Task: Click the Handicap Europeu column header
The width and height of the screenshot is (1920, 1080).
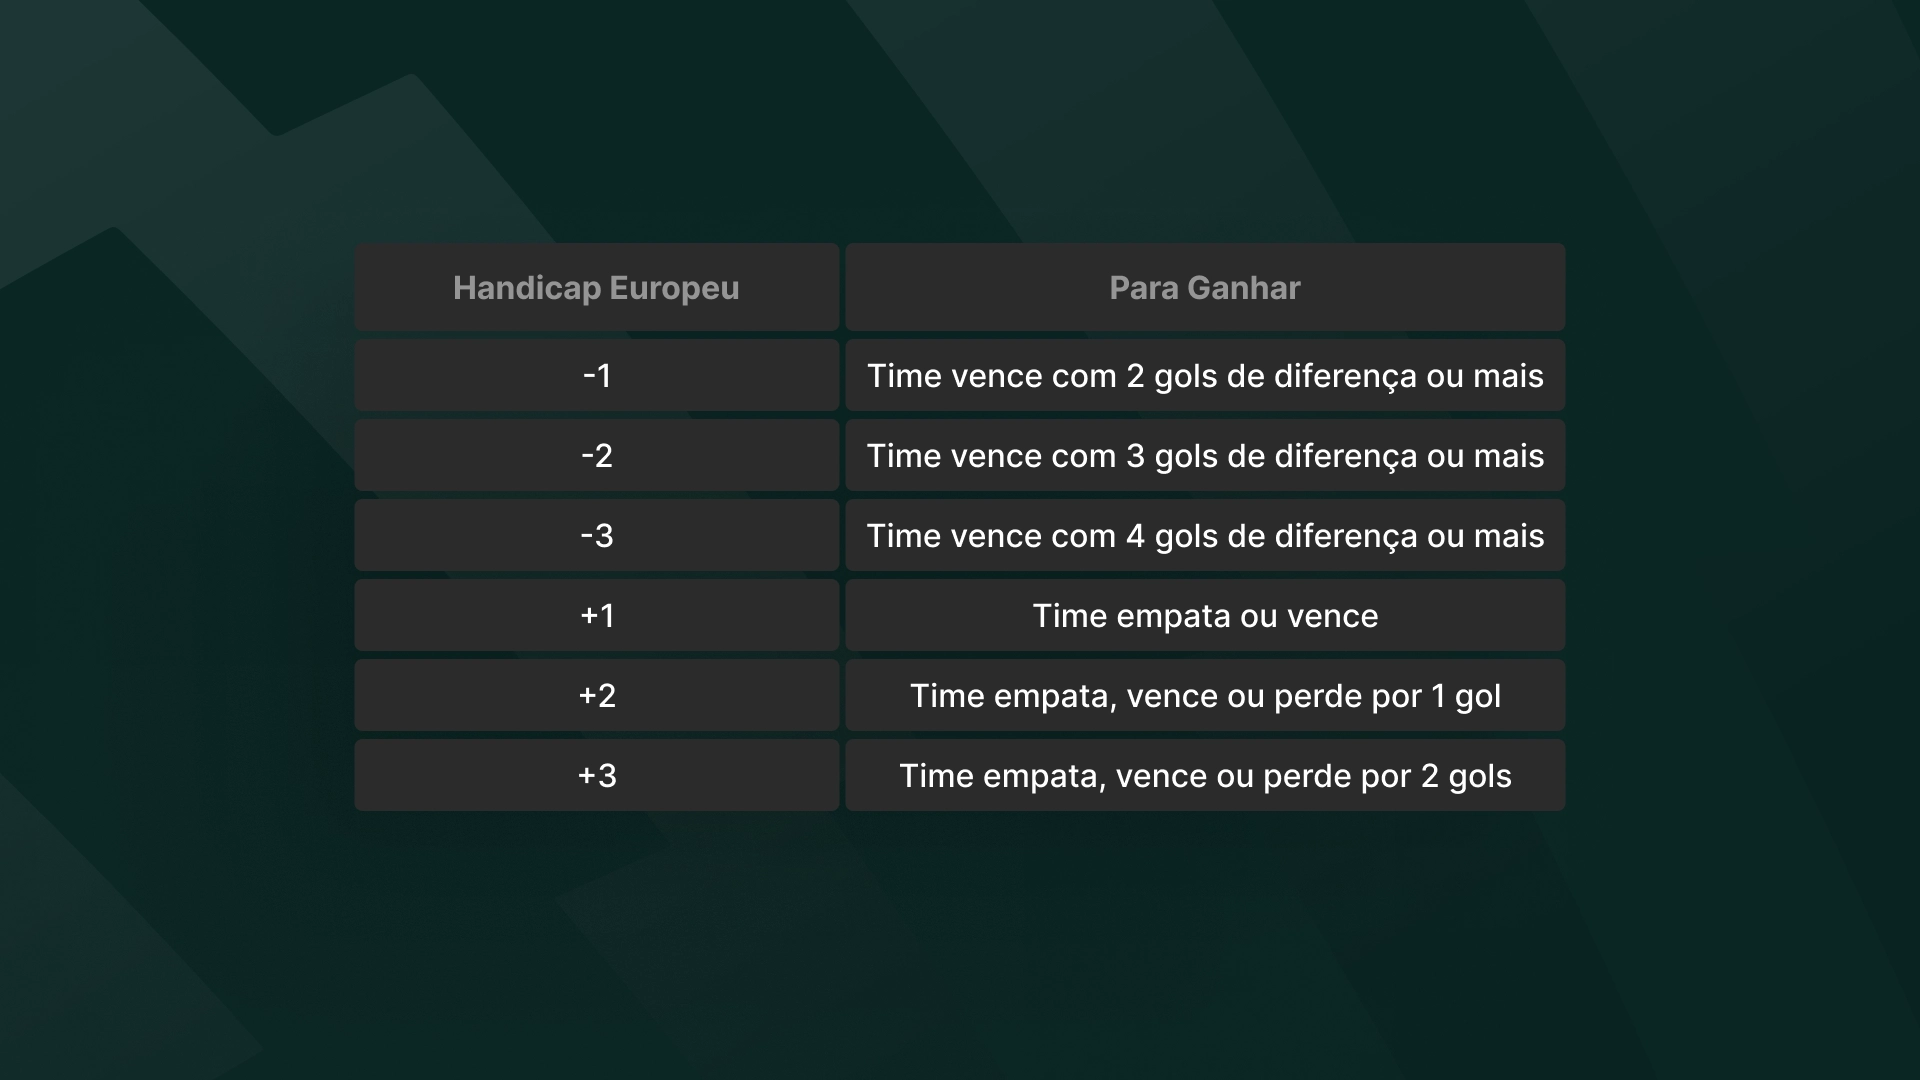Action: (x=596, y=288)
